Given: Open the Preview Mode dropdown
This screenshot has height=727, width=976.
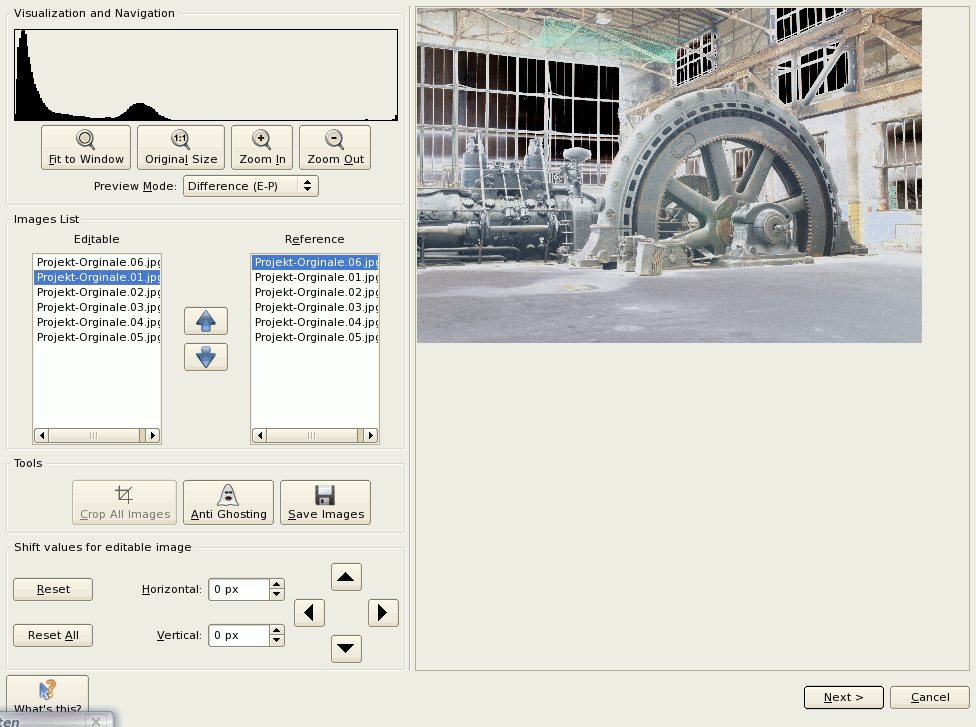Looking at the screenshot, I should (251, 186).
